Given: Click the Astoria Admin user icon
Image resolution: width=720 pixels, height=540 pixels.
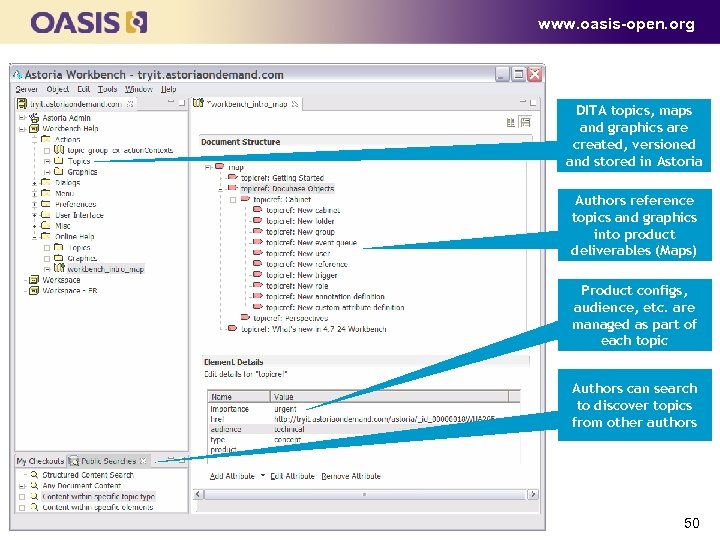Looking at the screenshot, I should click(x=34, y=118).
